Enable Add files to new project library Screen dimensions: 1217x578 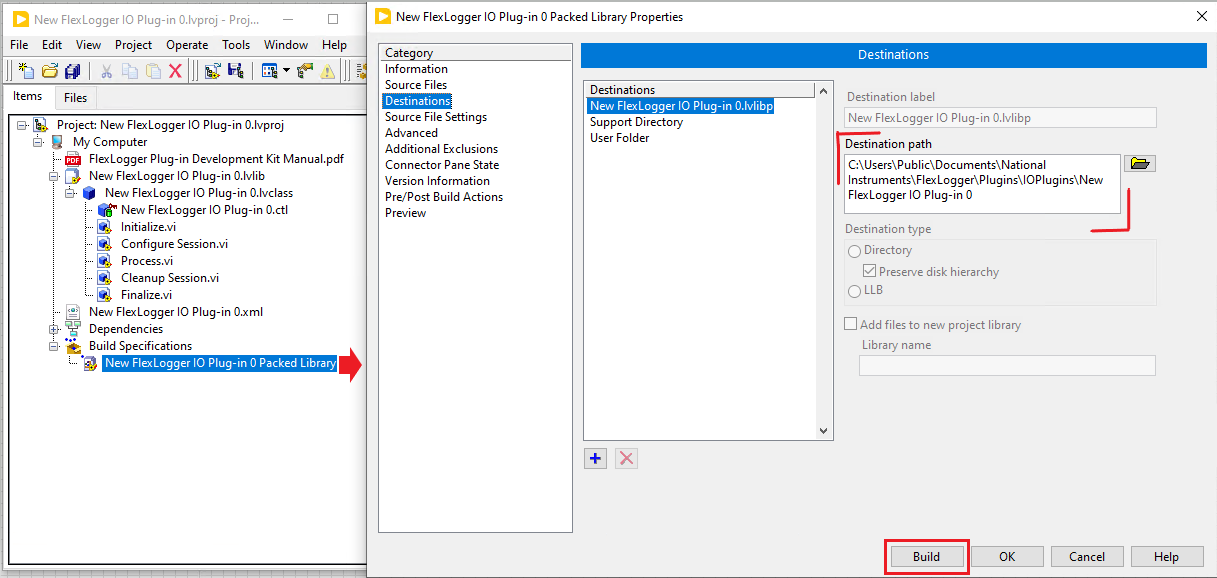pos(851,324)
